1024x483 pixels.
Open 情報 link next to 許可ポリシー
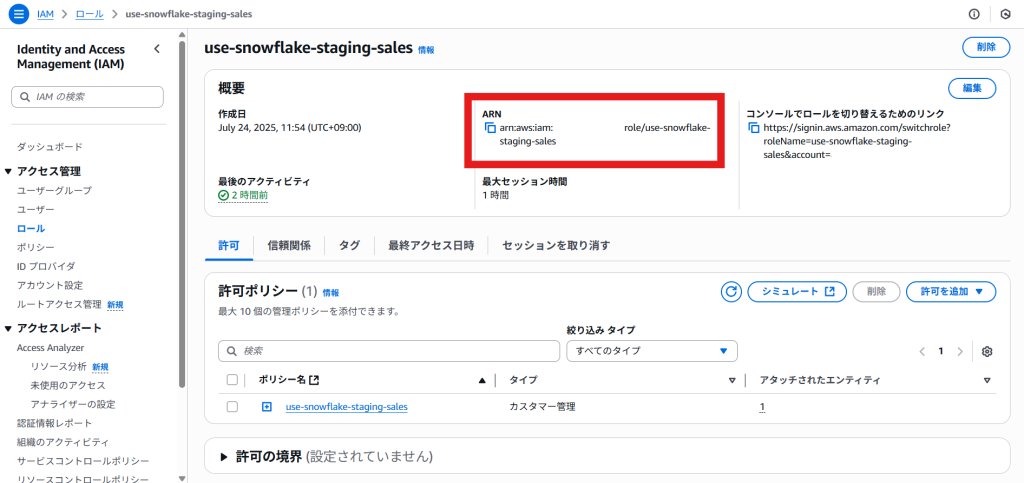pyautogui.click(x=331, y=293)
